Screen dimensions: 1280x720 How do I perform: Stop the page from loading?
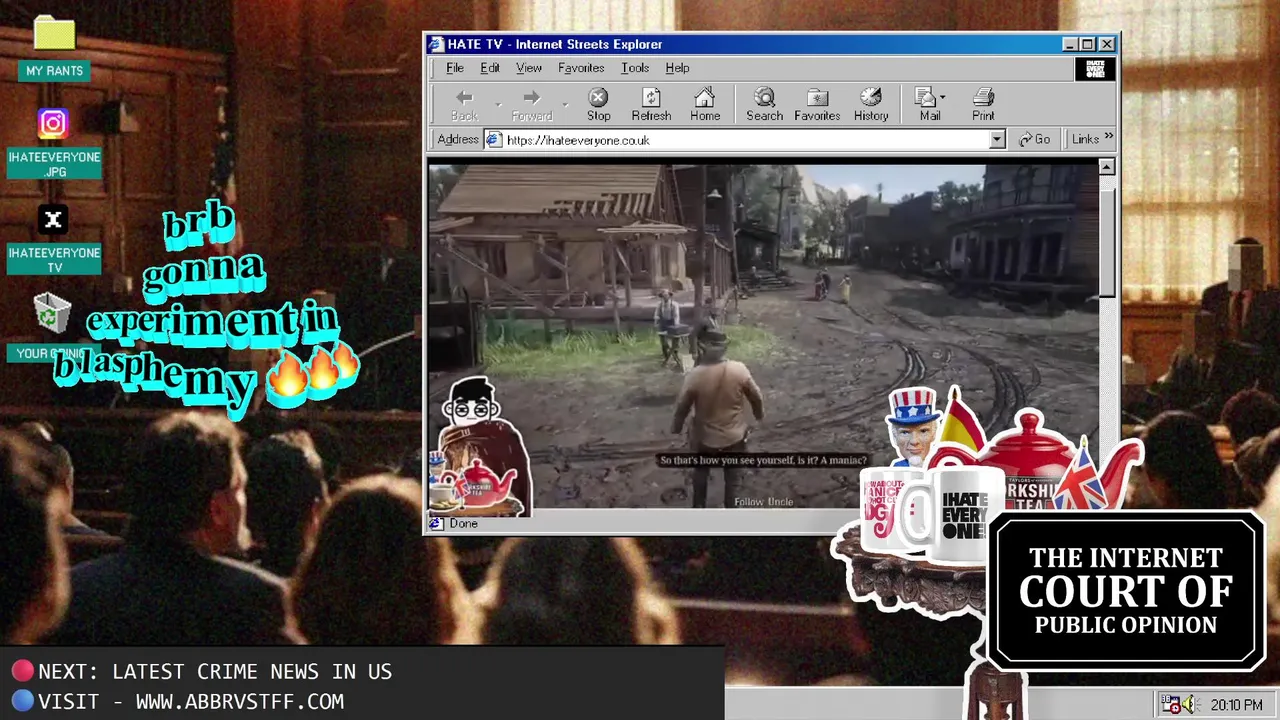598,104
